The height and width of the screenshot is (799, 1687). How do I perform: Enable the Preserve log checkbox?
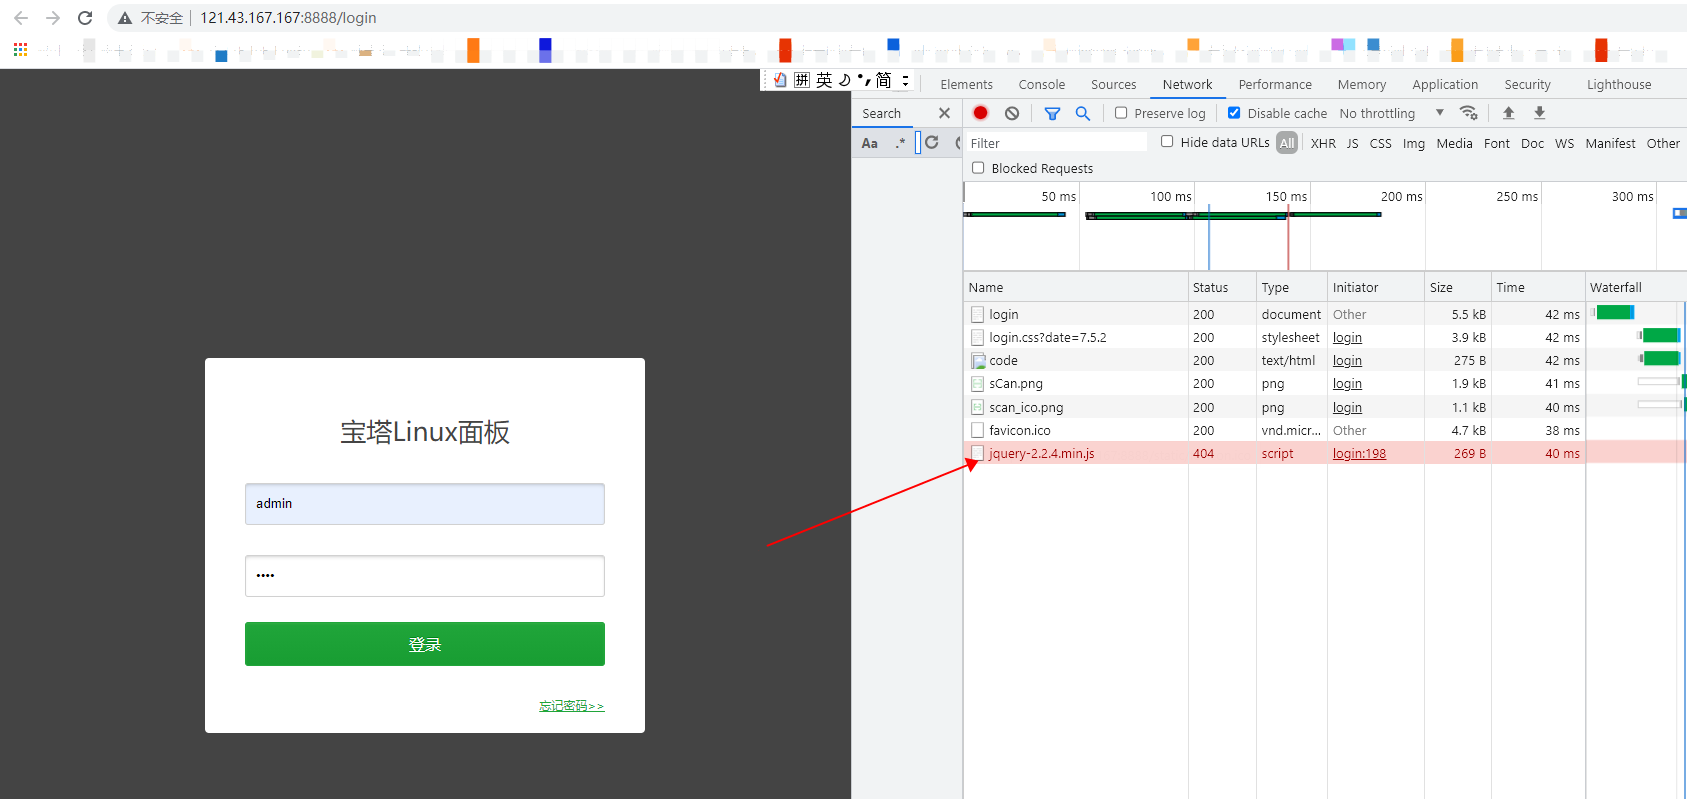(1121, 113)
